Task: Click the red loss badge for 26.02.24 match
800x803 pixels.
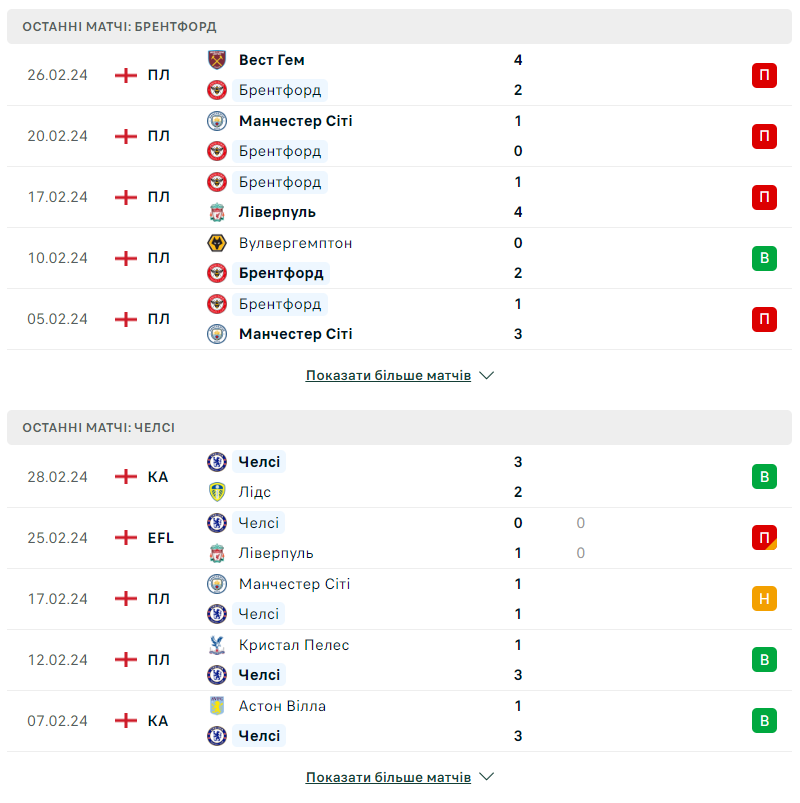Action: (x=764, y=75)
